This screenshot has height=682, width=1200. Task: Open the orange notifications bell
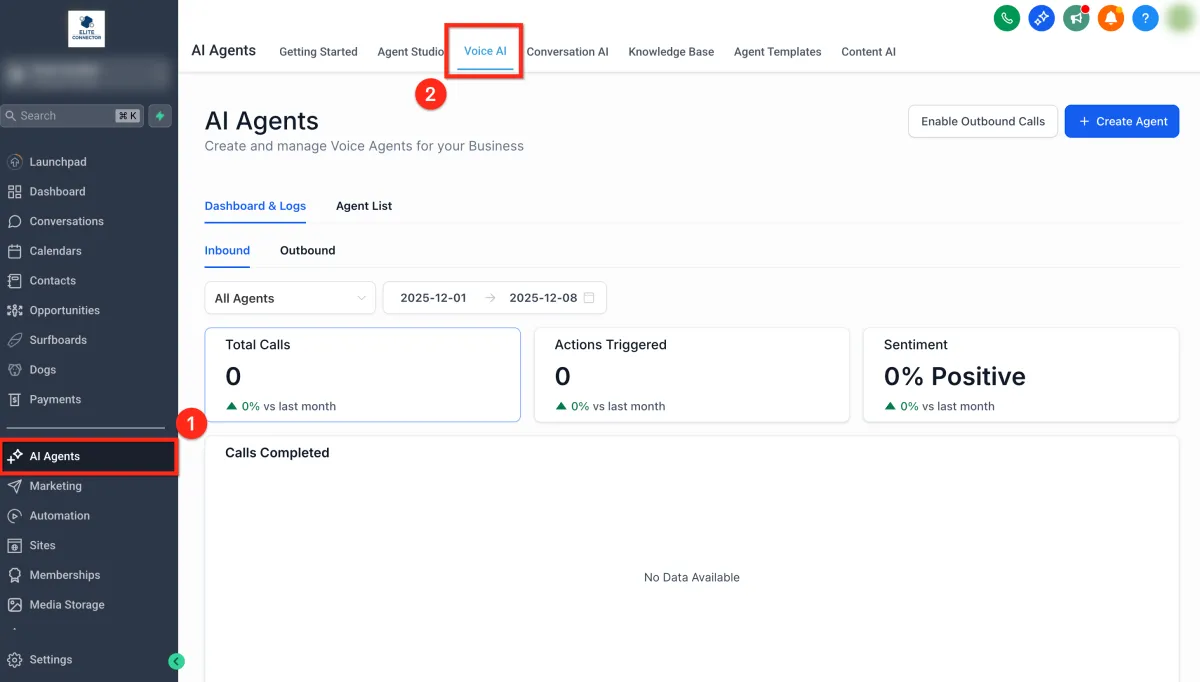pos(1110,18)
